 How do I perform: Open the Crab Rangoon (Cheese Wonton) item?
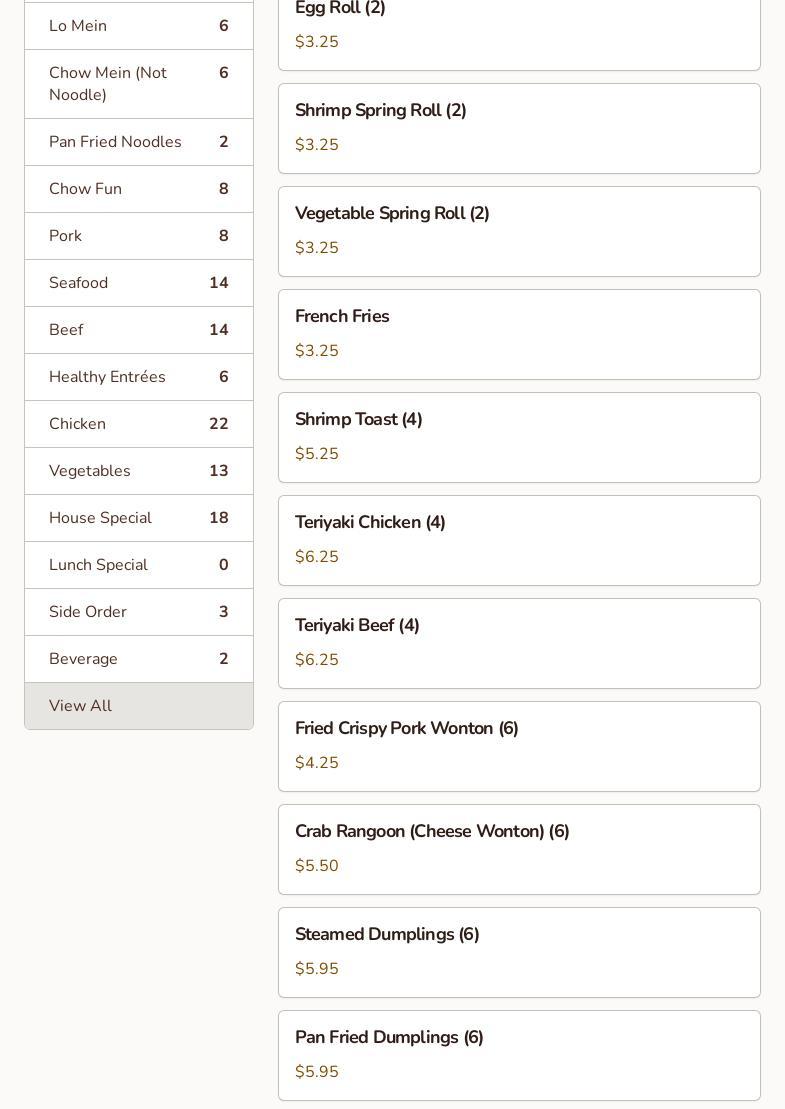pyautogui.click(x=519, y=849)
